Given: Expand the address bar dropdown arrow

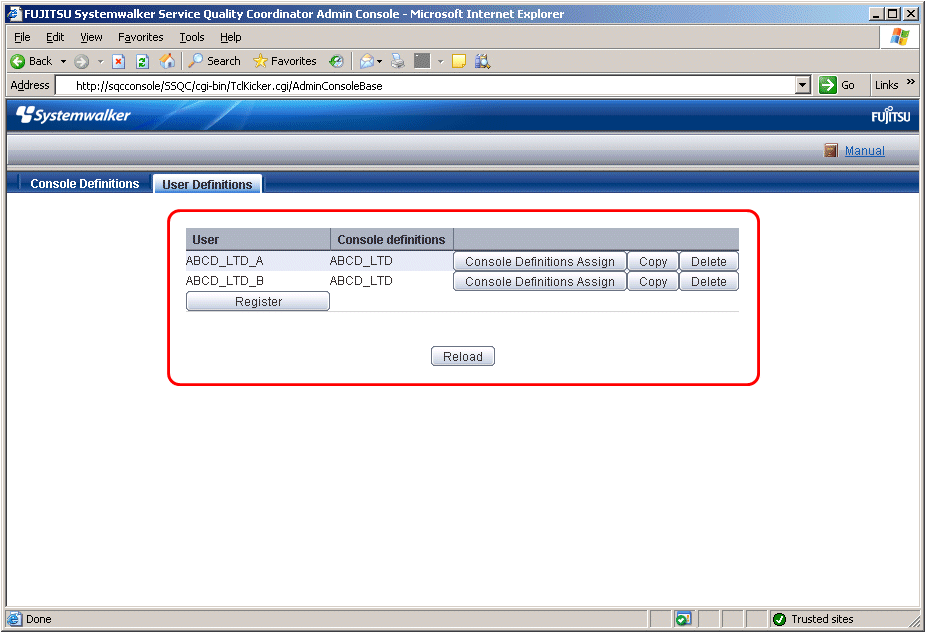Looking at the screenshot, I should pyautogui.click(x=803, y=86).
